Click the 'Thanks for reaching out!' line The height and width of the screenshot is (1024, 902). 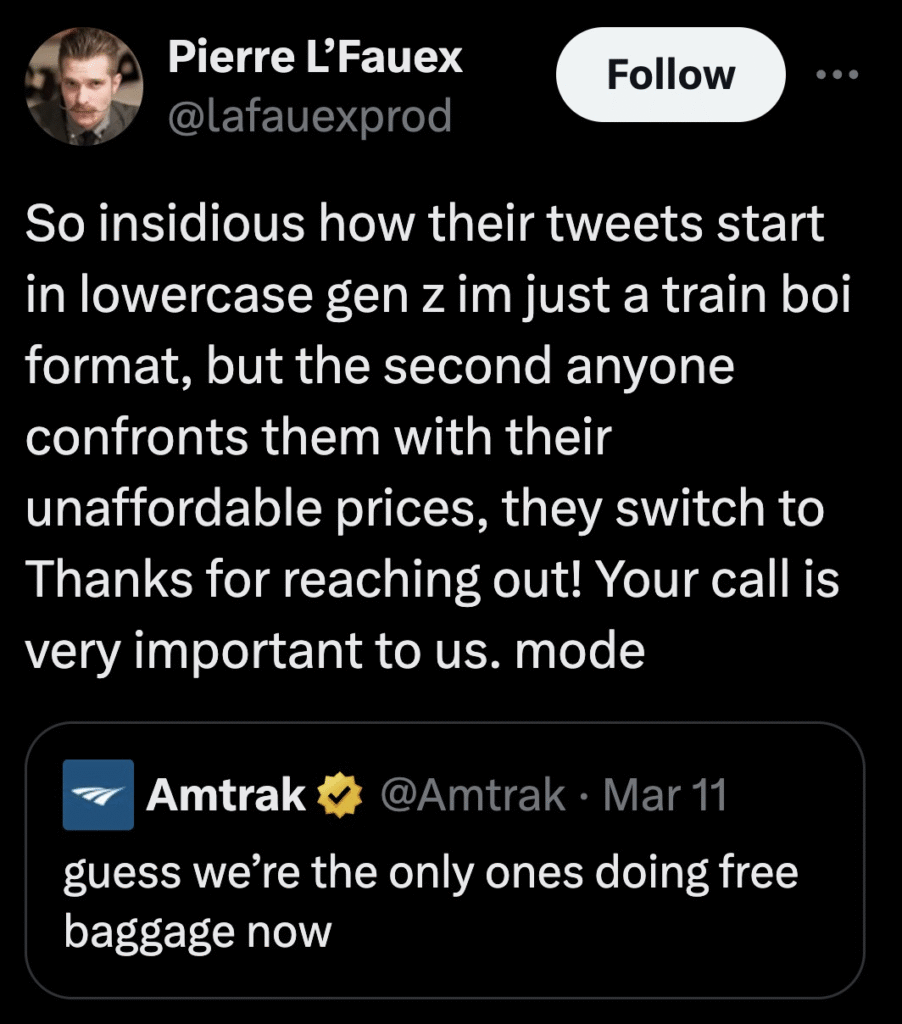click(430, 581)
